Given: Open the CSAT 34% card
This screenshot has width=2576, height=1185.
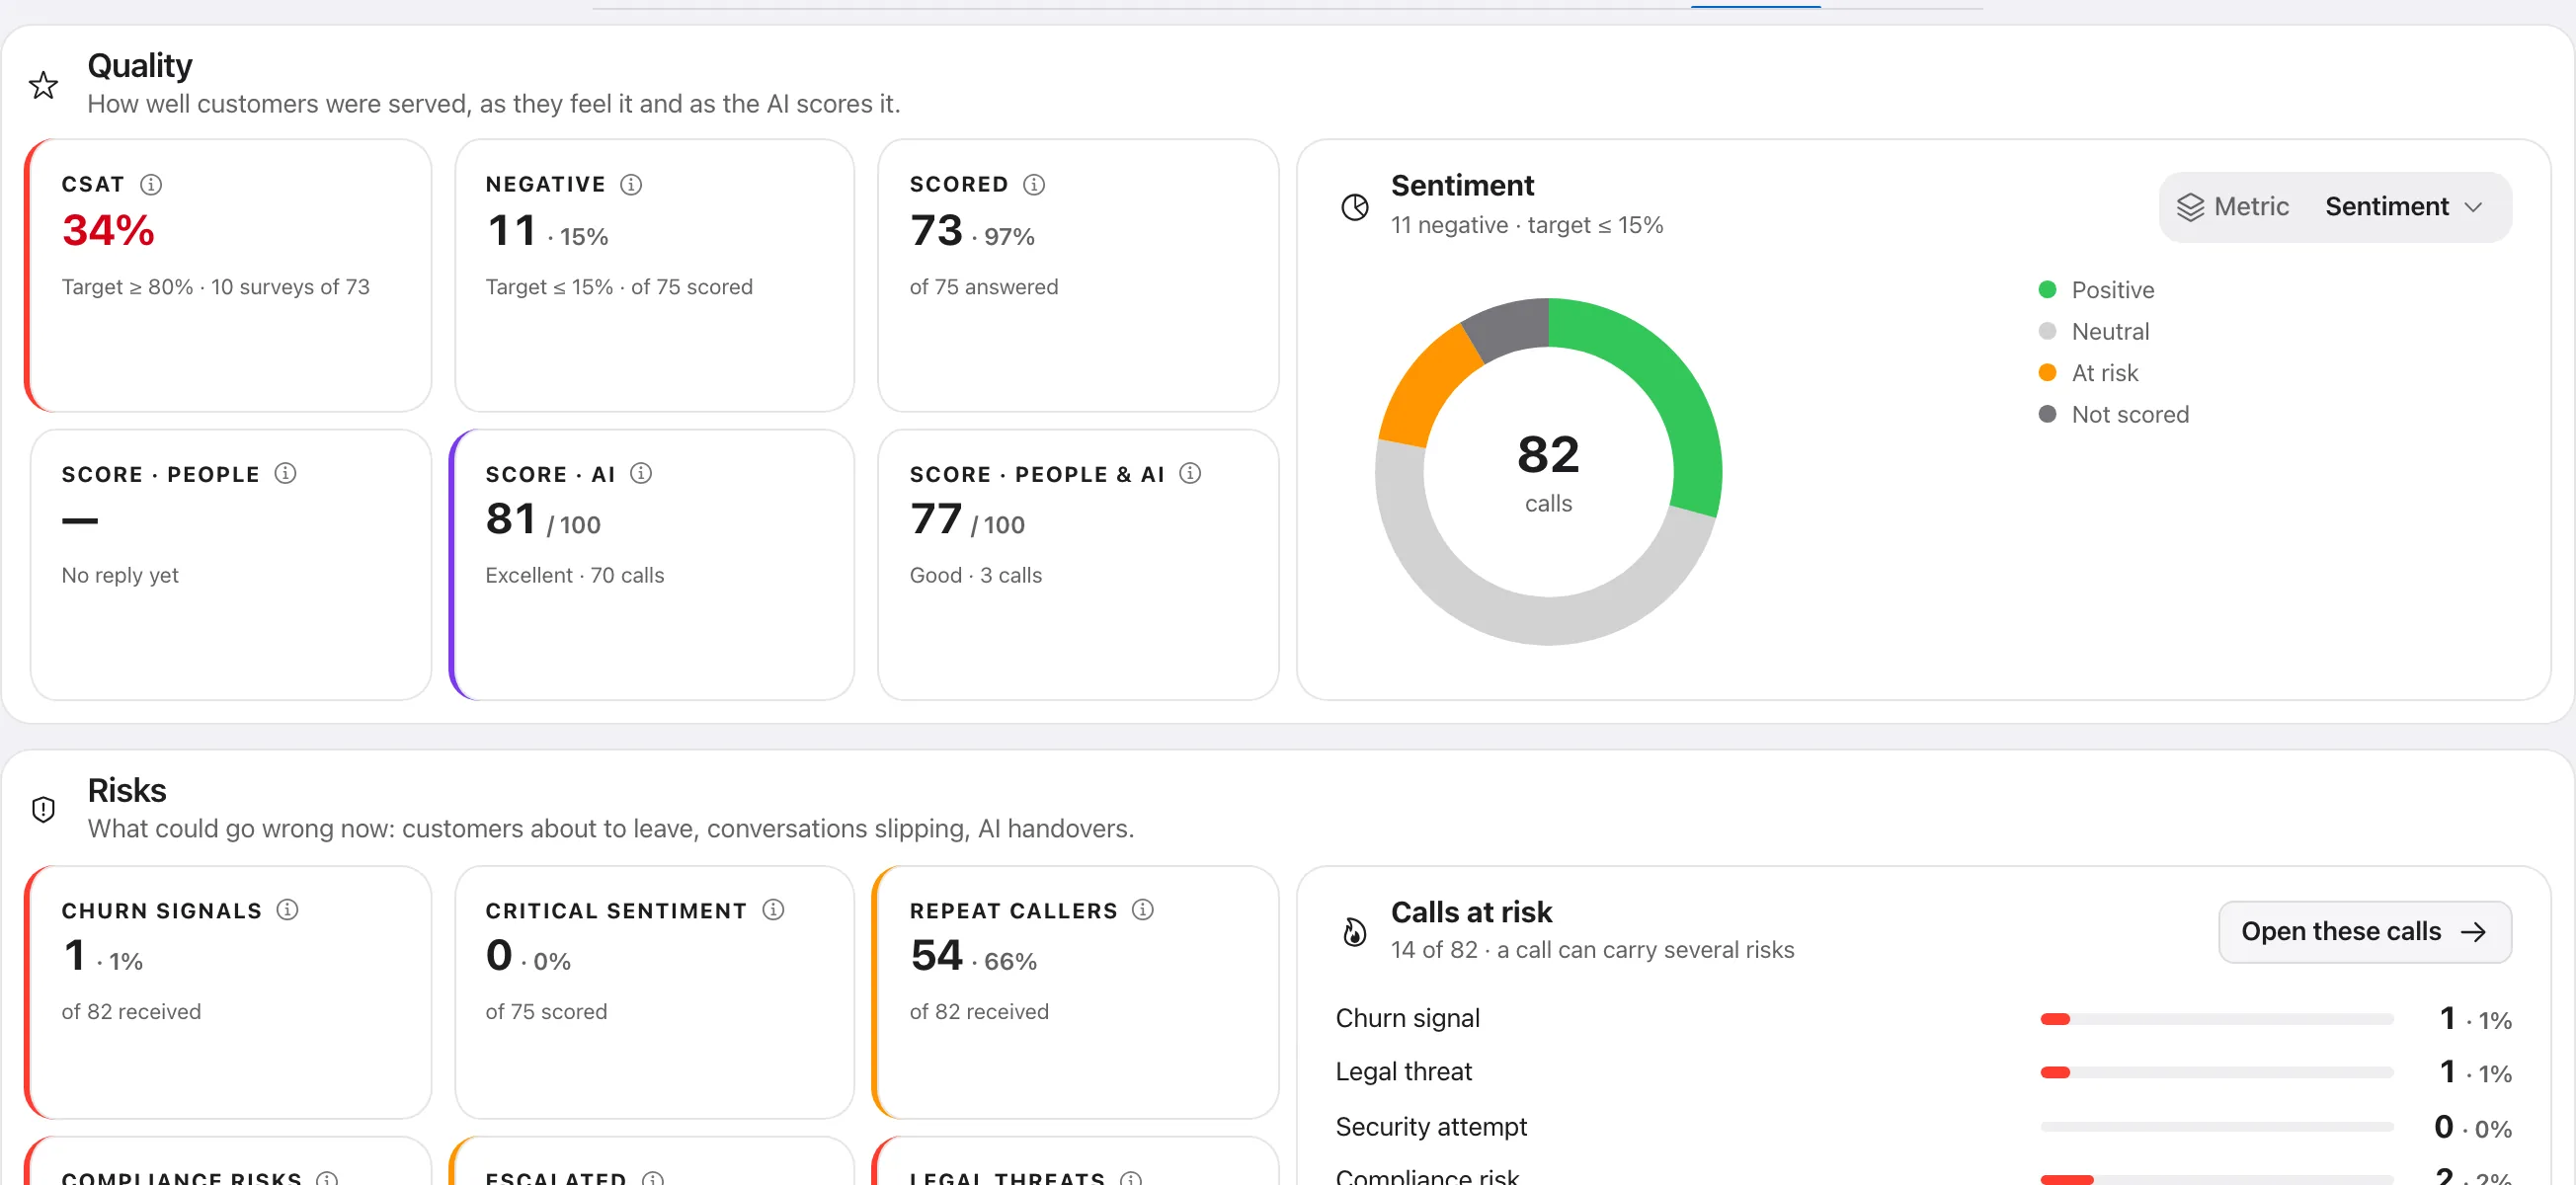Looking at the screenshot, I should (x=228, y=275).
